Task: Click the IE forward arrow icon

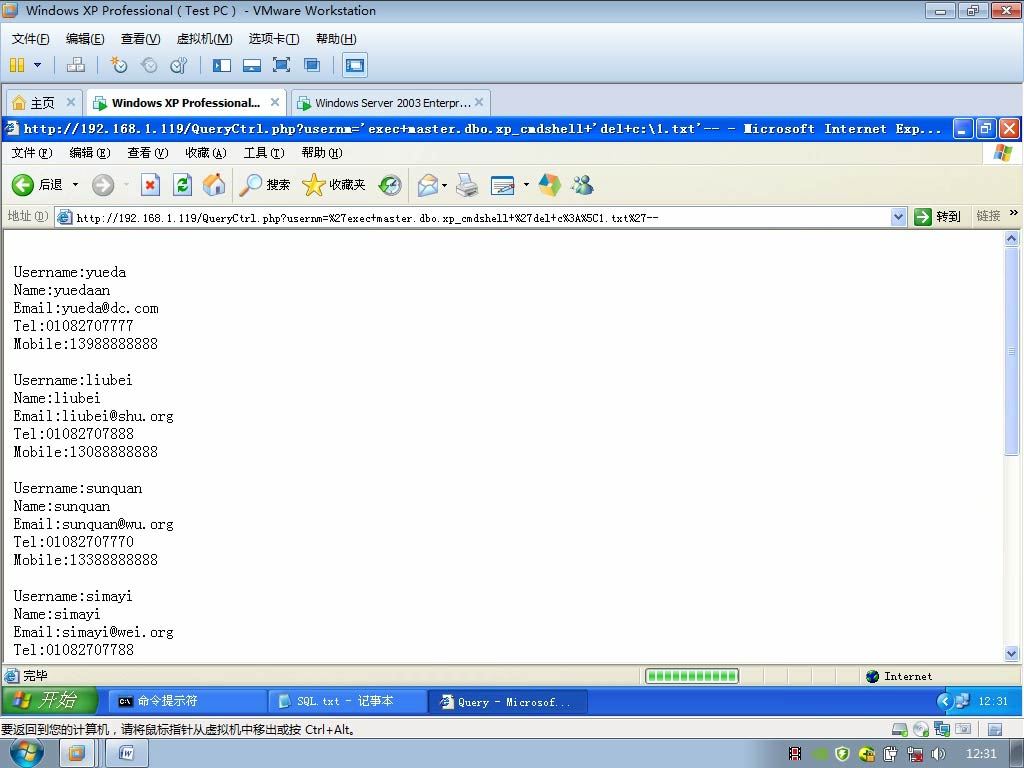Action: pyautogui.click(x=103, y=185)
